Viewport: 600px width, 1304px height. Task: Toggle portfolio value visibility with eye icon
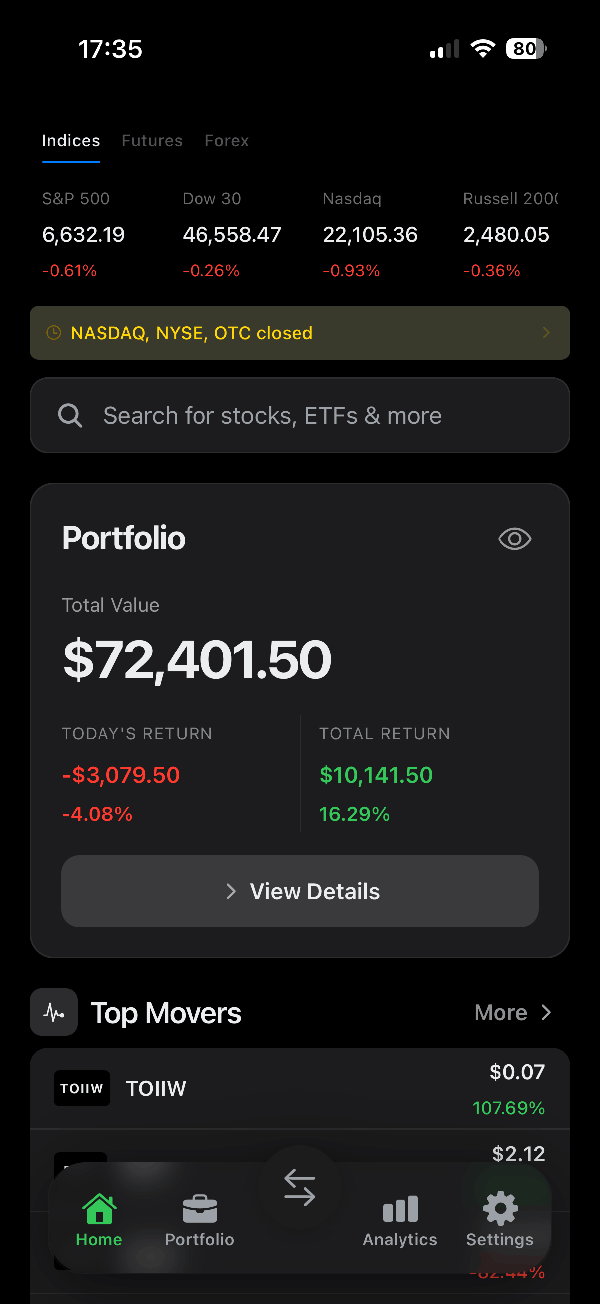coord(514,538)
